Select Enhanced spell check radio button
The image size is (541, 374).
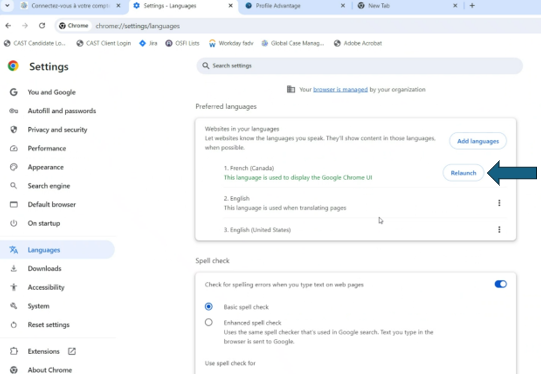coord(208,322)
